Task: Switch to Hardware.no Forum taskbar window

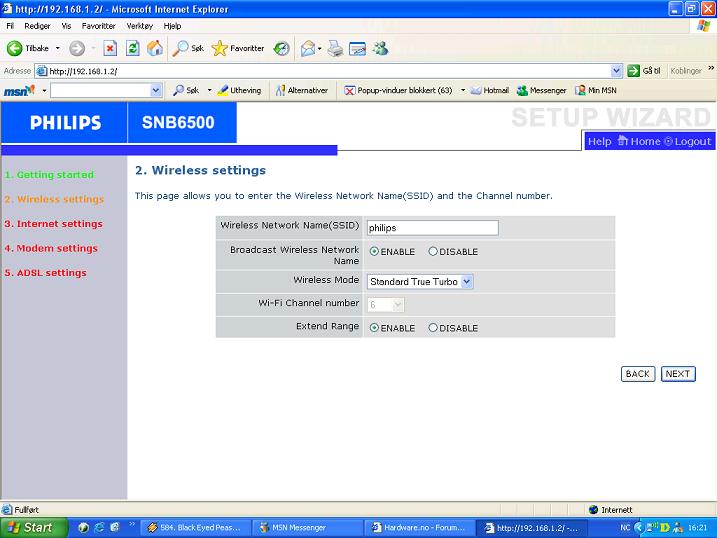Action: click(418, 527)
